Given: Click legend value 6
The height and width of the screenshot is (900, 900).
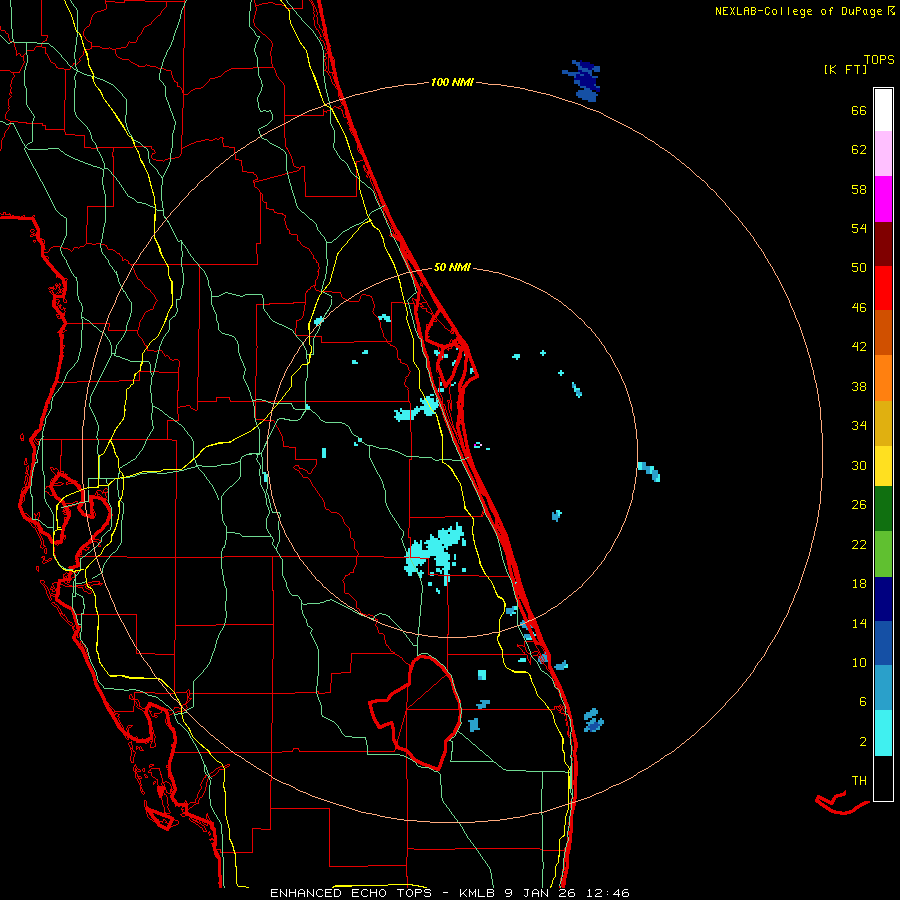Looking at the screenshot, I should 863,702.
